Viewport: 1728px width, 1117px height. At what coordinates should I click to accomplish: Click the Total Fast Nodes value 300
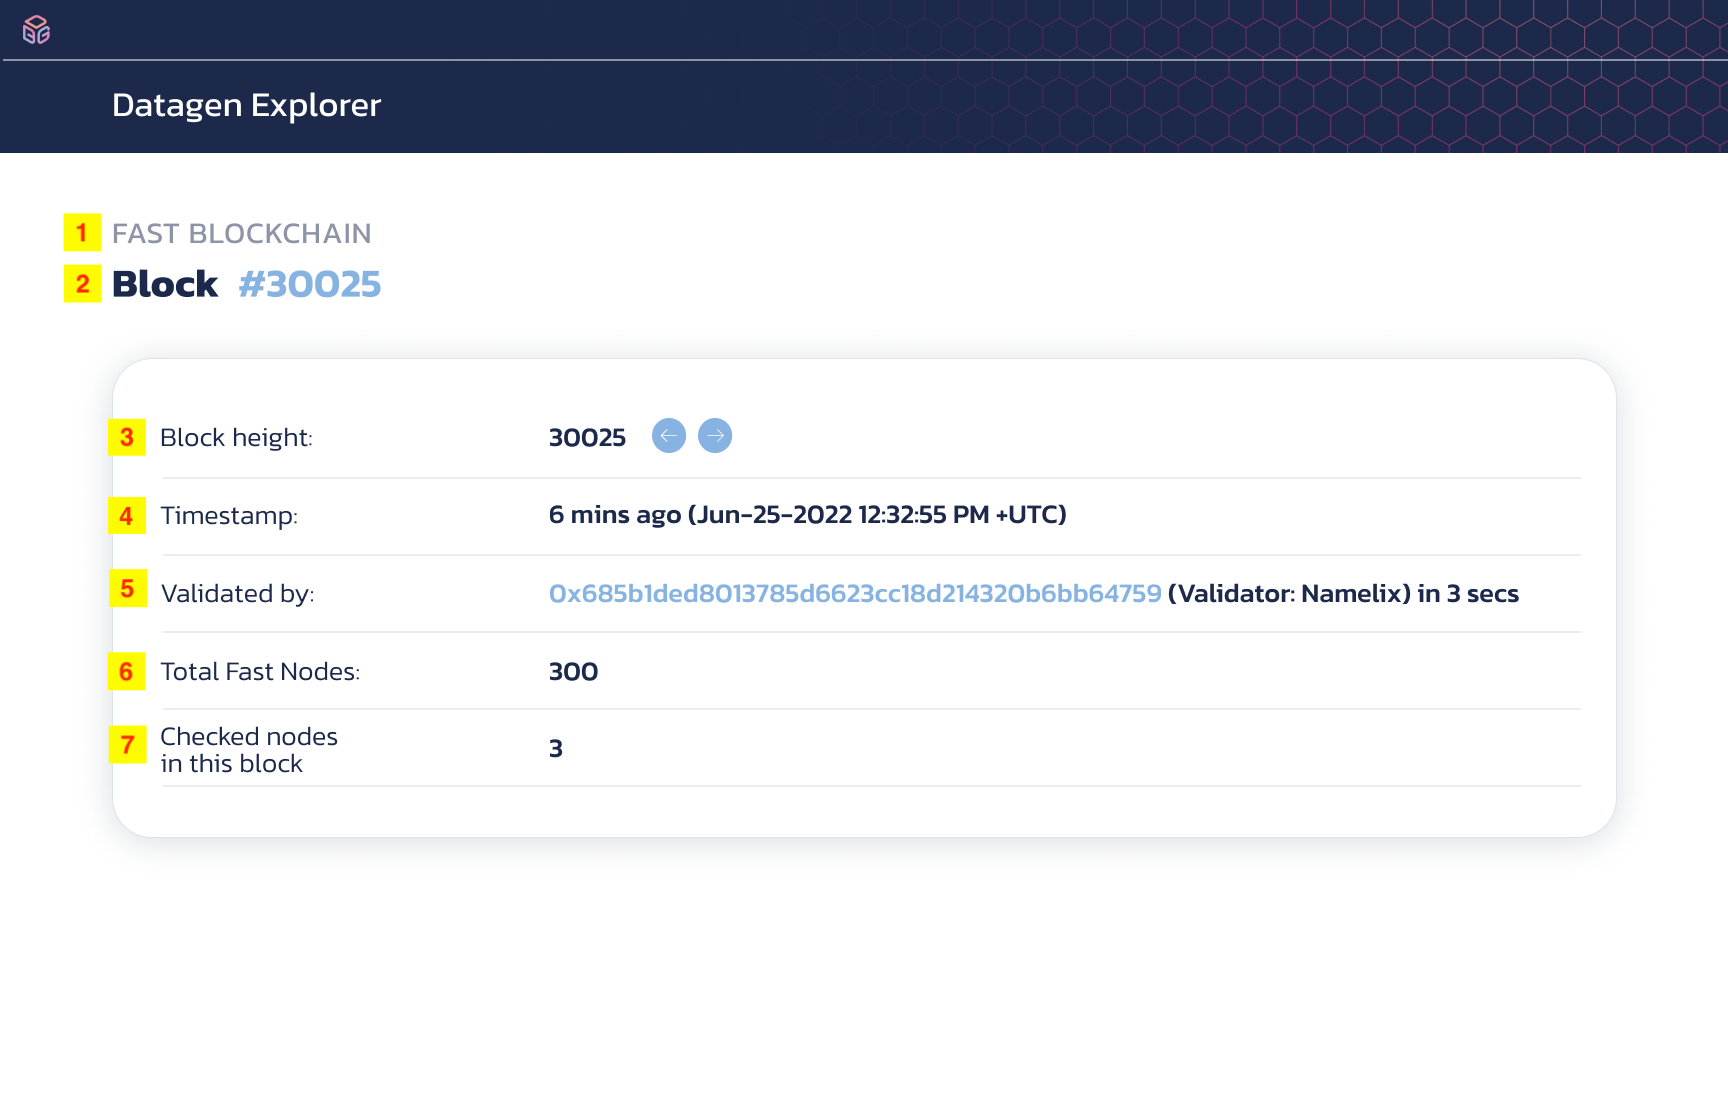click(574, 672)
